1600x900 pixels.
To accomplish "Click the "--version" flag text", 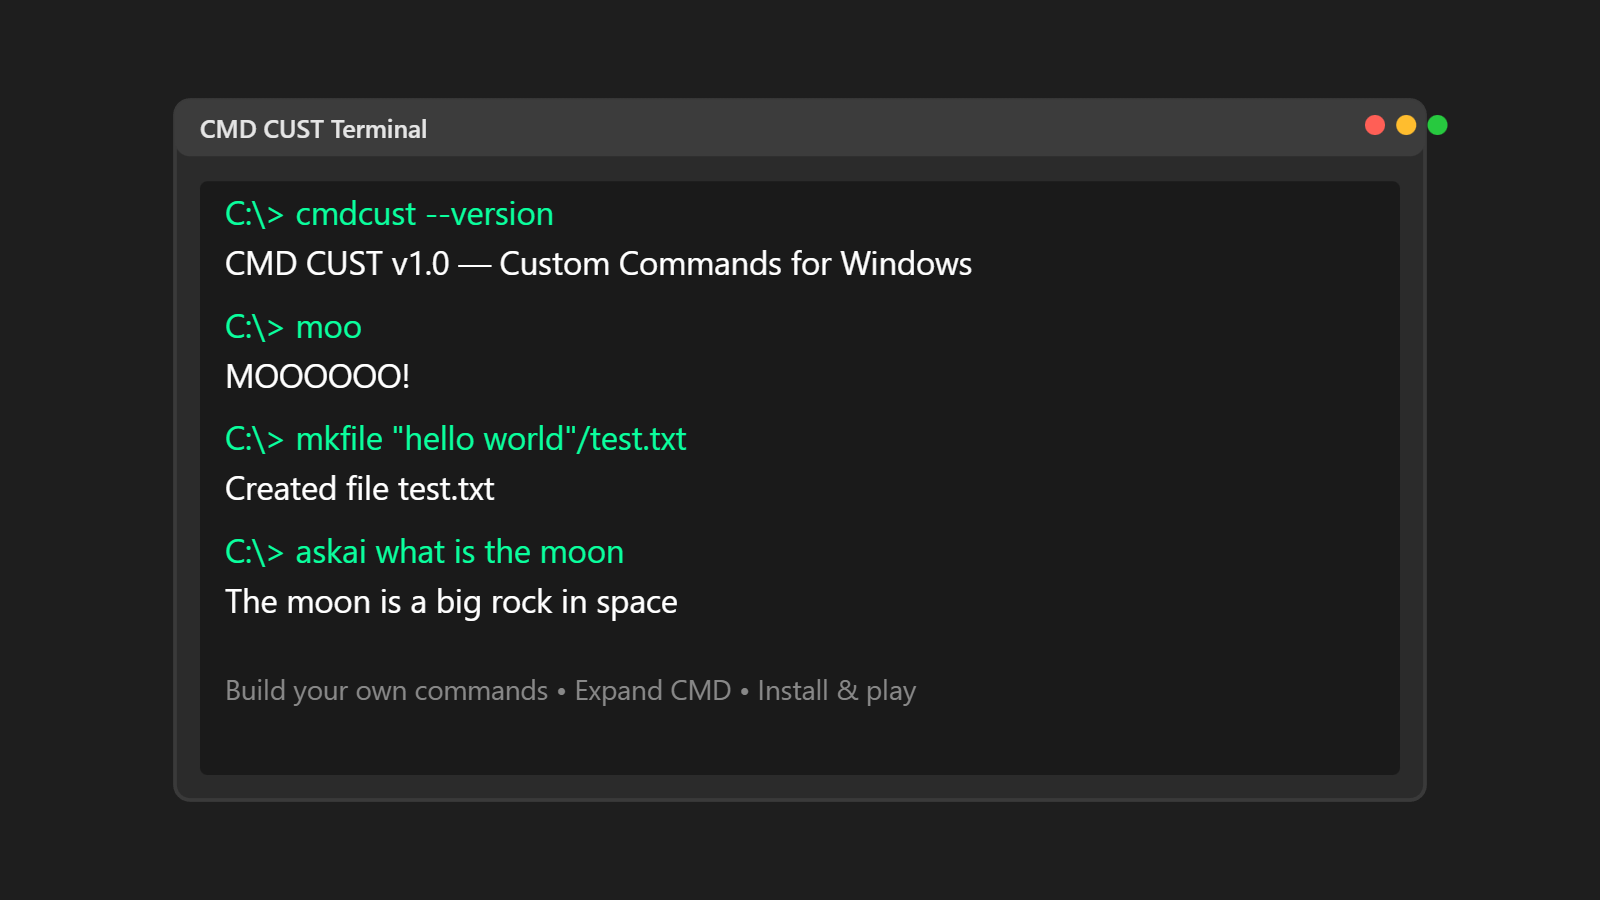I will point(490,214).
